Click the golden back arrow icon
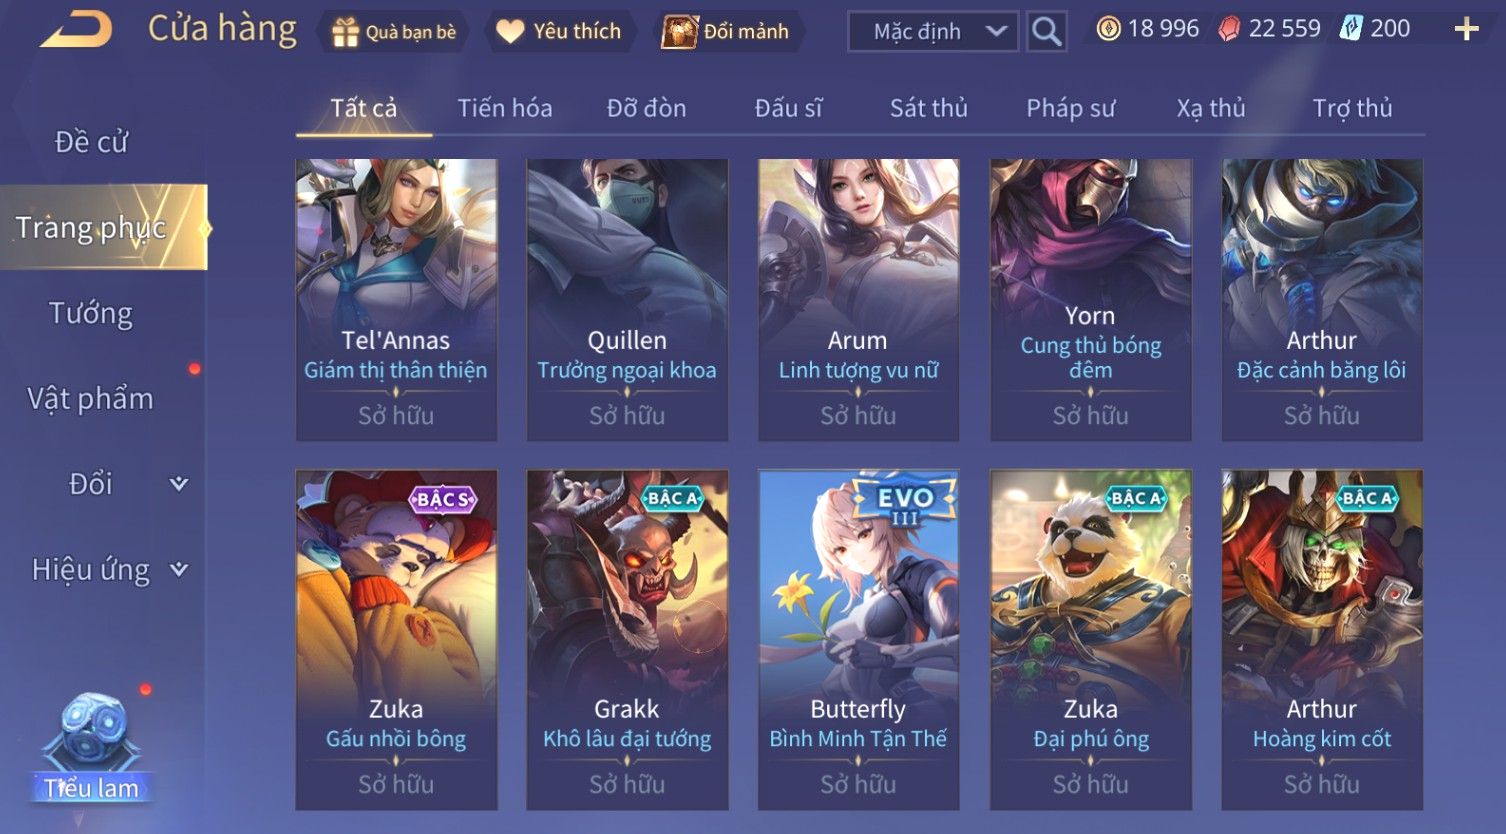The width and height of the screenshot is (1506, 834). 77,29
